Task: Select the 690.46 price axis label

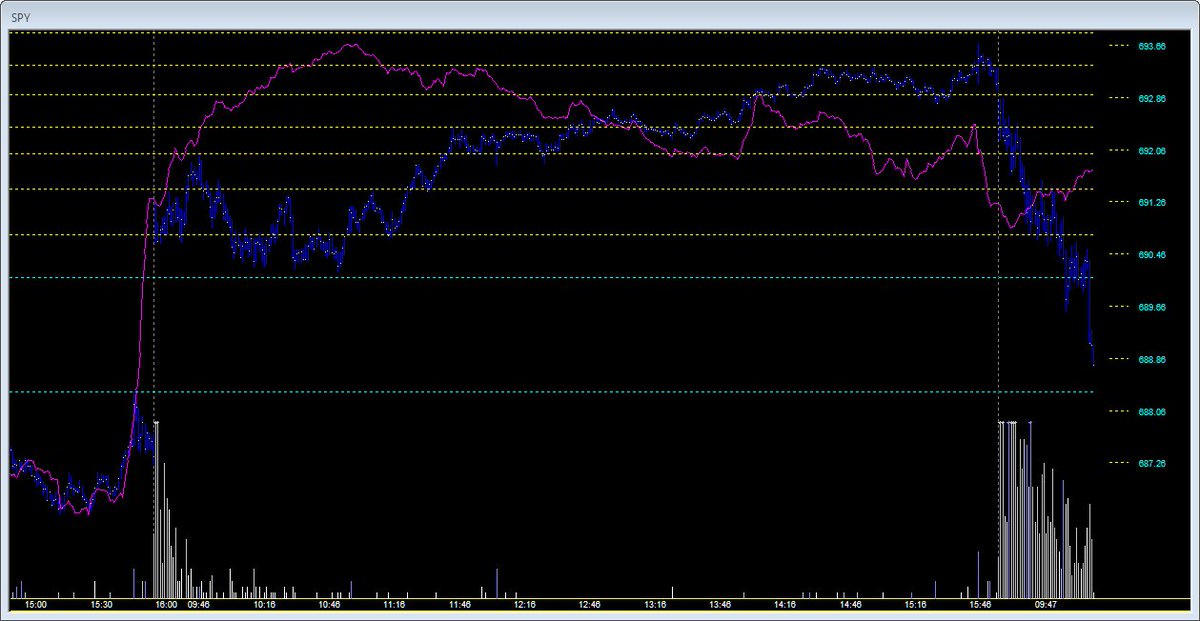Action: pyautogui.click(x=1152, y=255)
